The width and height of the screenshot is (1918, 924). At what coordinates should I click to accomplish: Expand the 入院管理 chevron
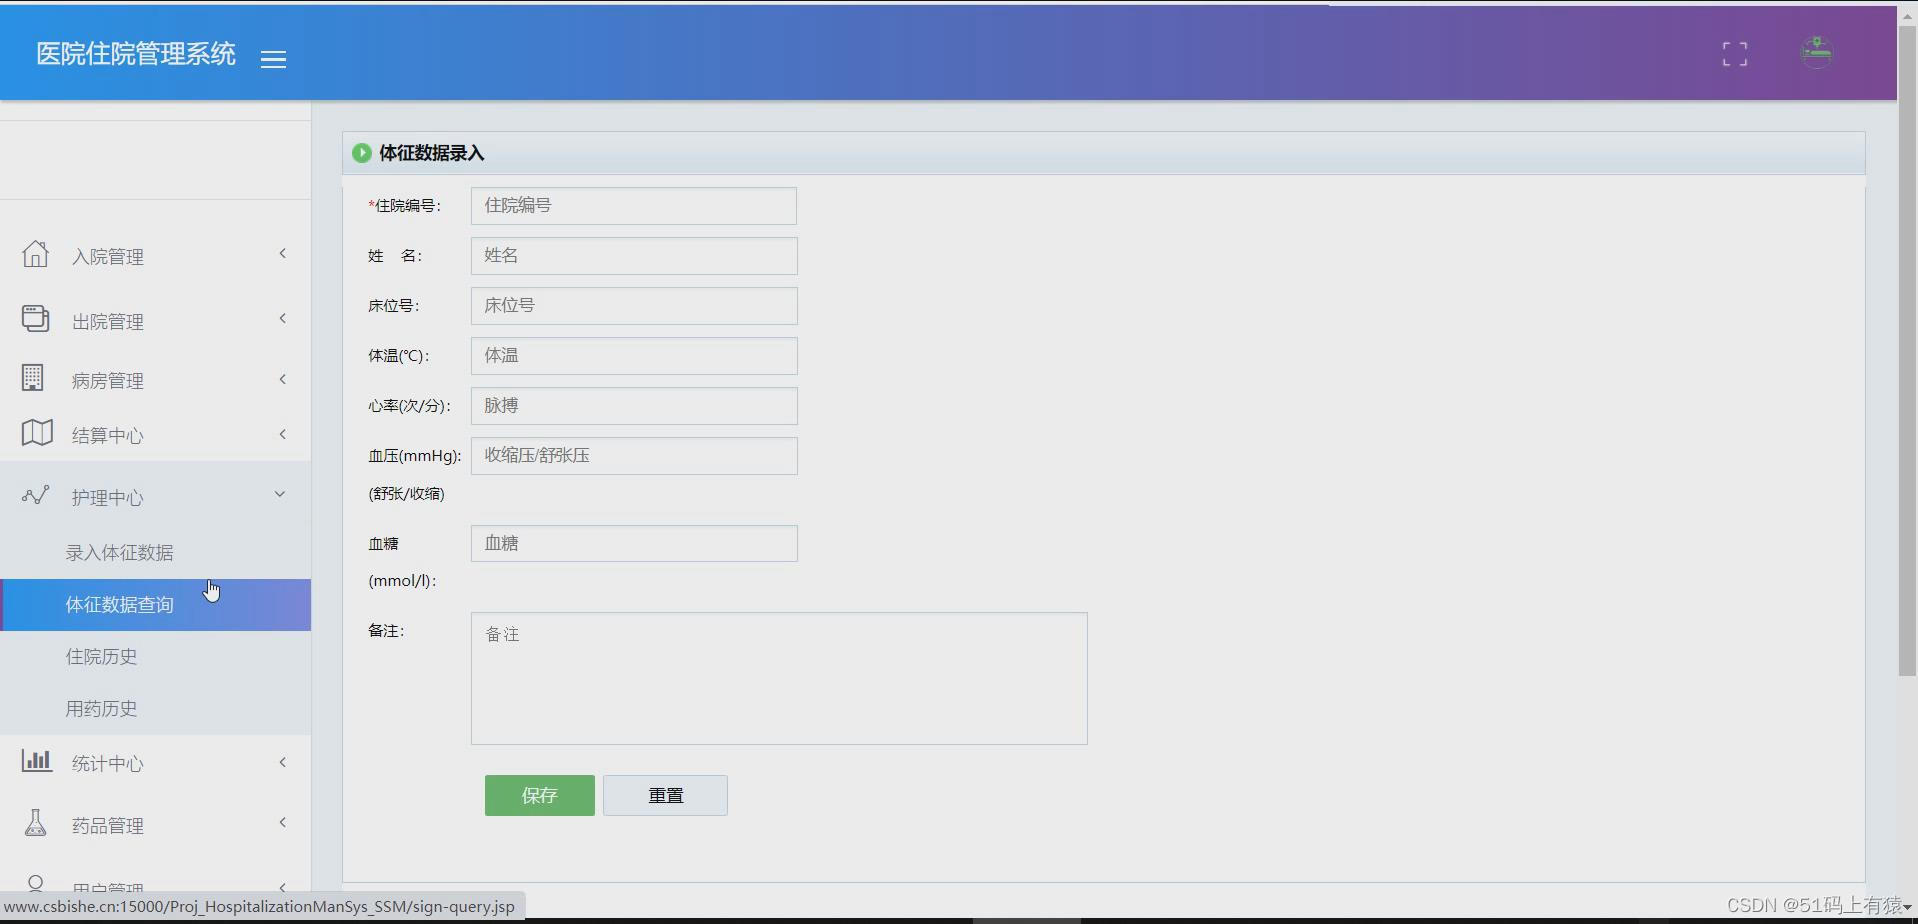[283, 254]
